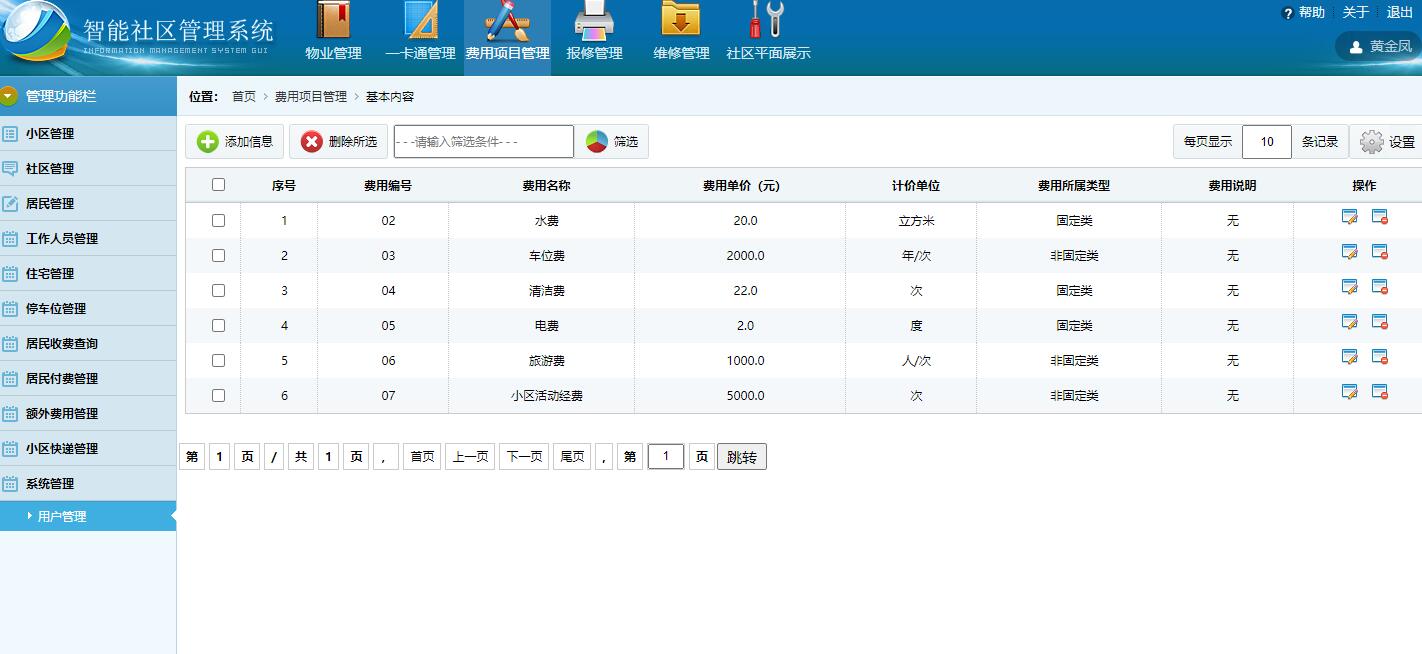This screenshot has height=654, width=1422.
Task: Select the 旅游费 row checkbox
Action: pyautogui.click(x=217, y=361)
